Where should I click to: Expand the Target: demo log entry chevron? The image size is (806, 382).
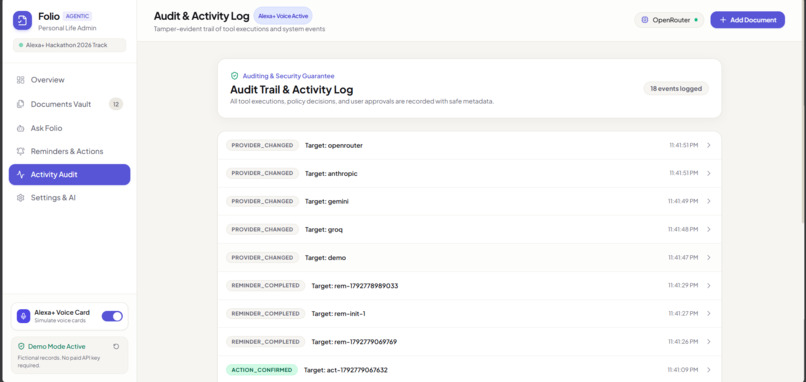click(708, 258)
